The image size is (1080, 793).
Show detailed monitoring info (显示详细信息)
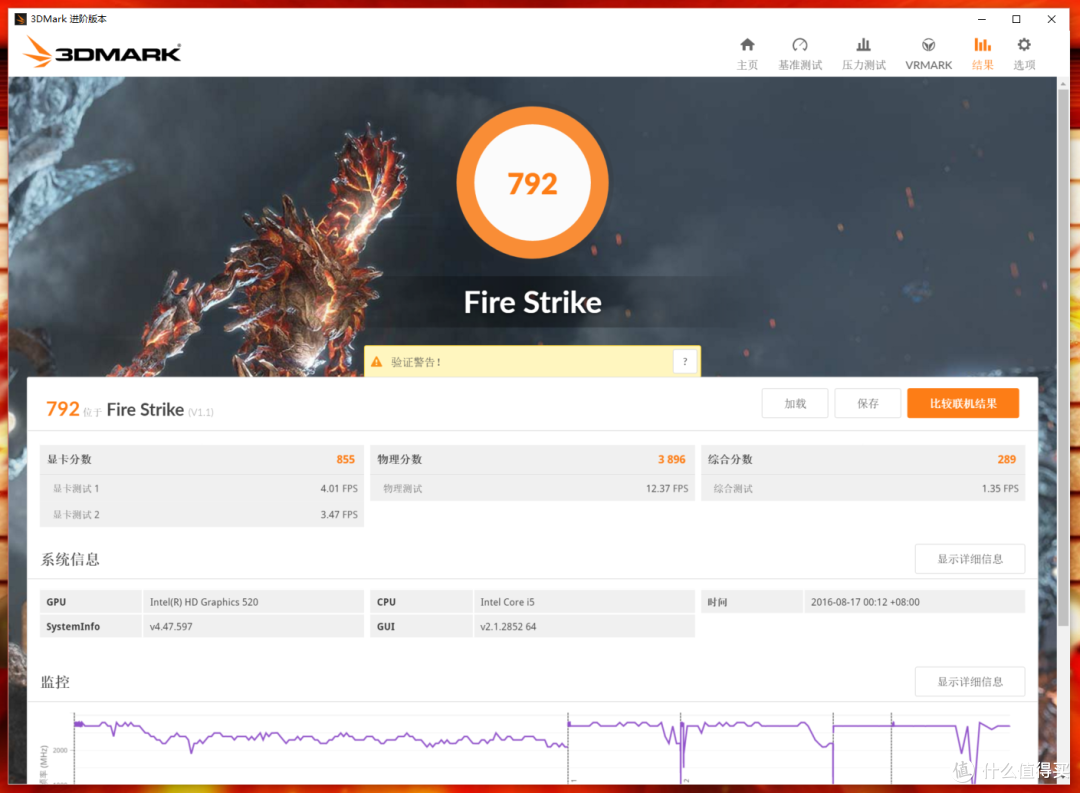point(970,681)
